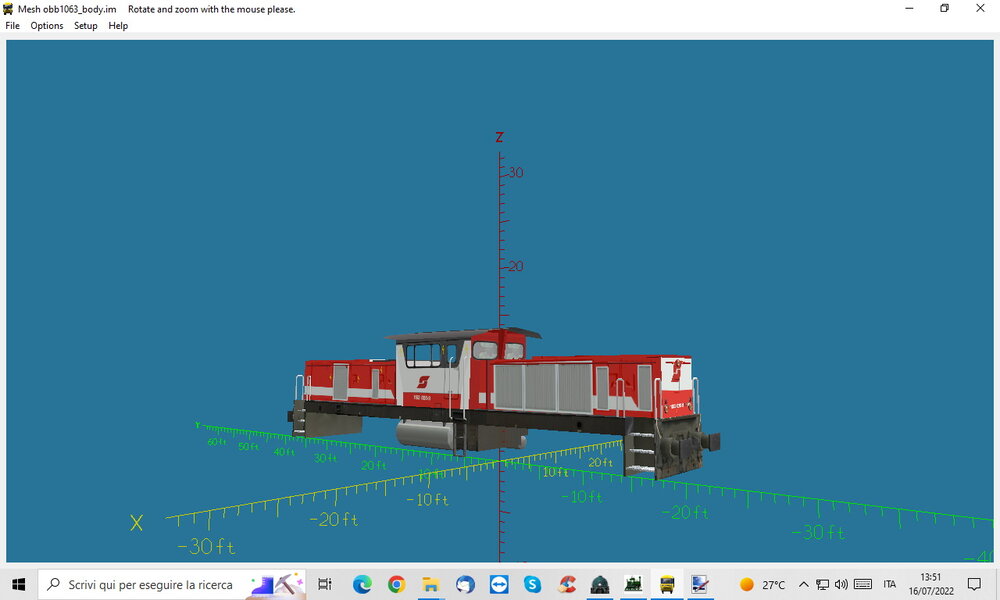Minimize the mesh viewer window
This screenshot has height=600, width=1000.
click(x=909, y=8)
